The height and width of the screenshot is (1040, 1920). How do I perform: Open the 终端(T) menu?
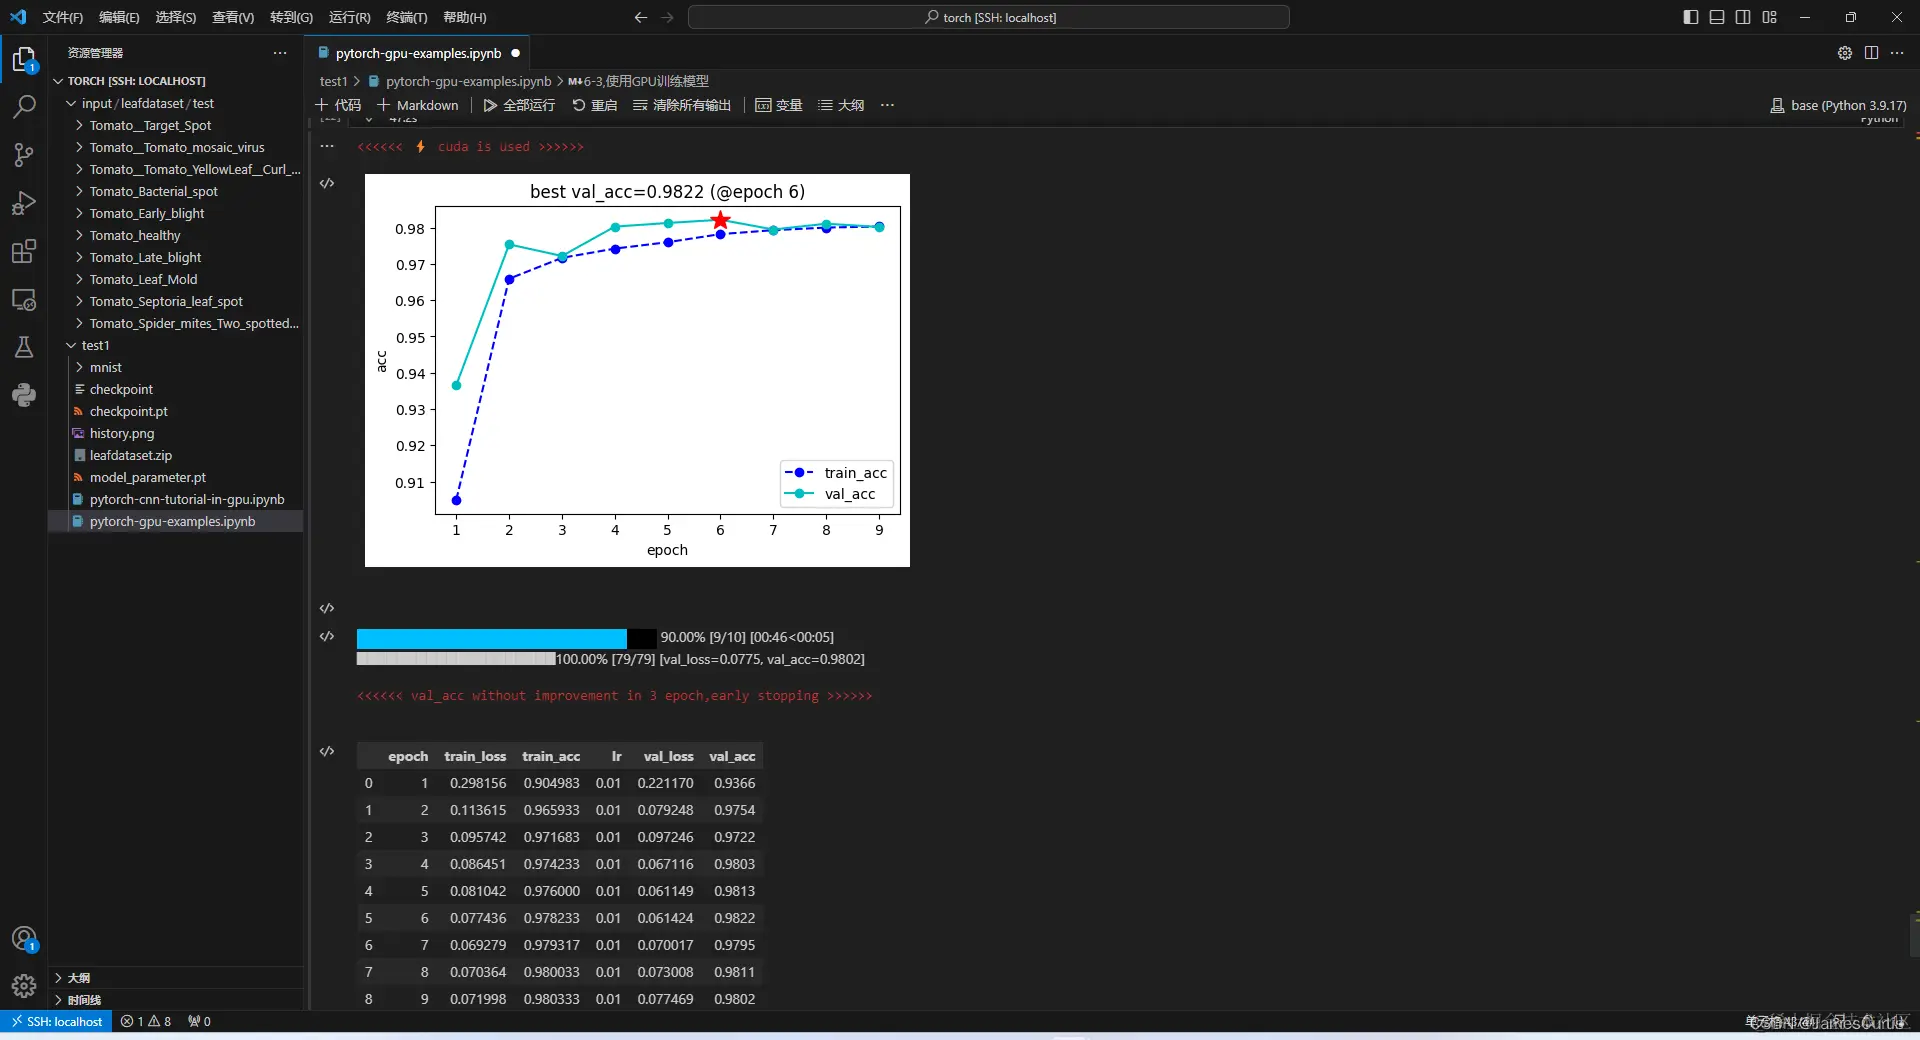(407, 17)
